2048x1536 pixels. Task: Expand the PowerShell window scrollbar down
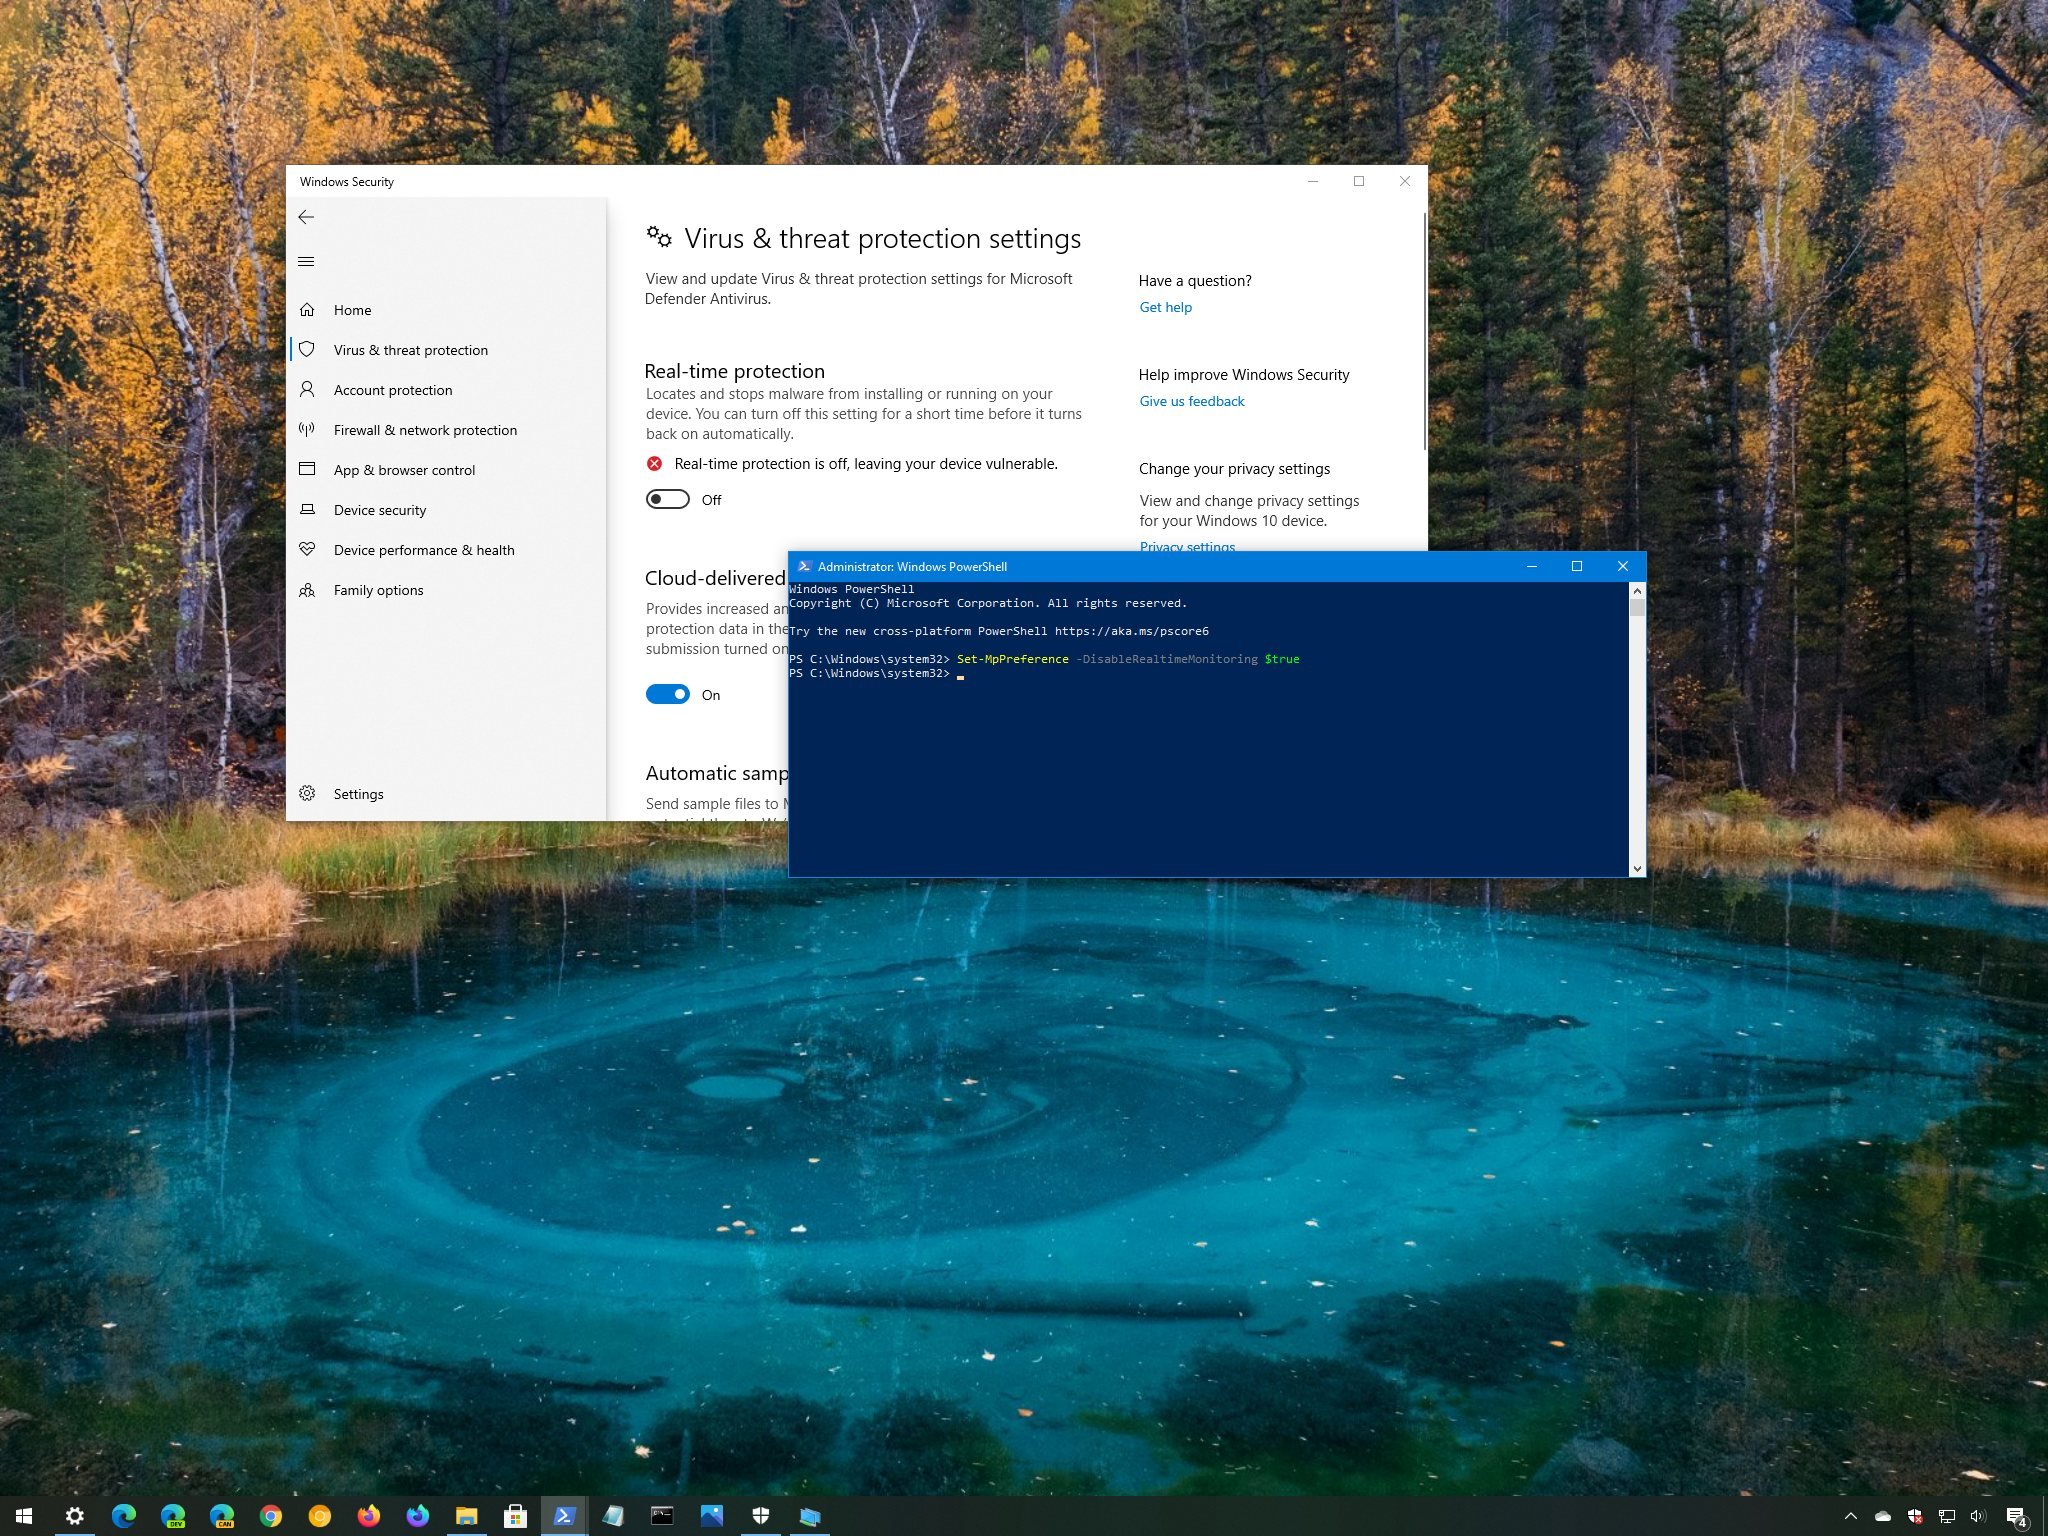[1632, 866]
